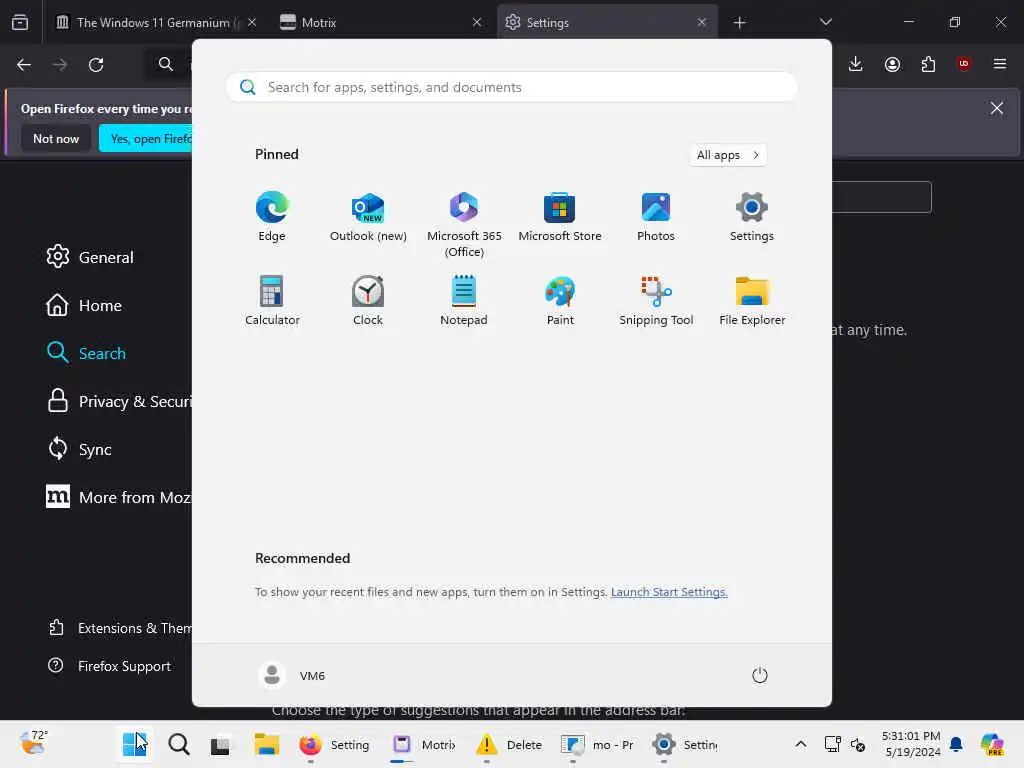This screenshot has height=768, width=1024.
Task: Click Not now in Firefox prompt
Action: coord(56,138)
